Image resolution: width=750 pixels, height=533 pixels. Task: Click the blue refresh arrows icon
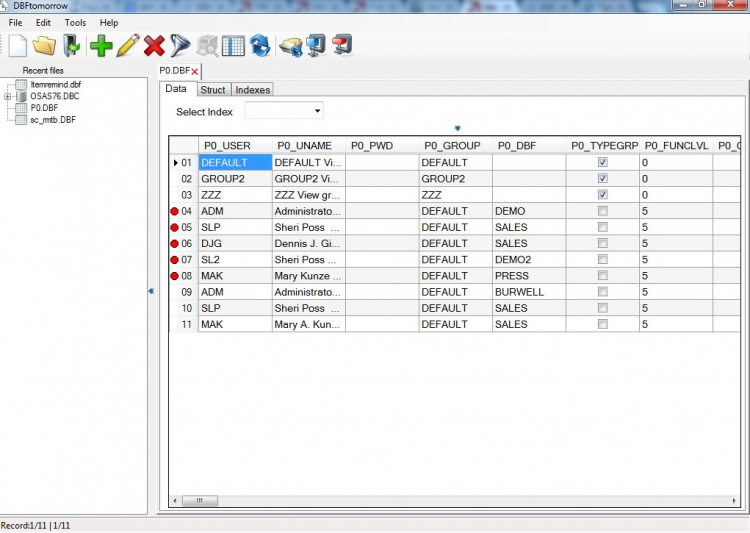260,45
